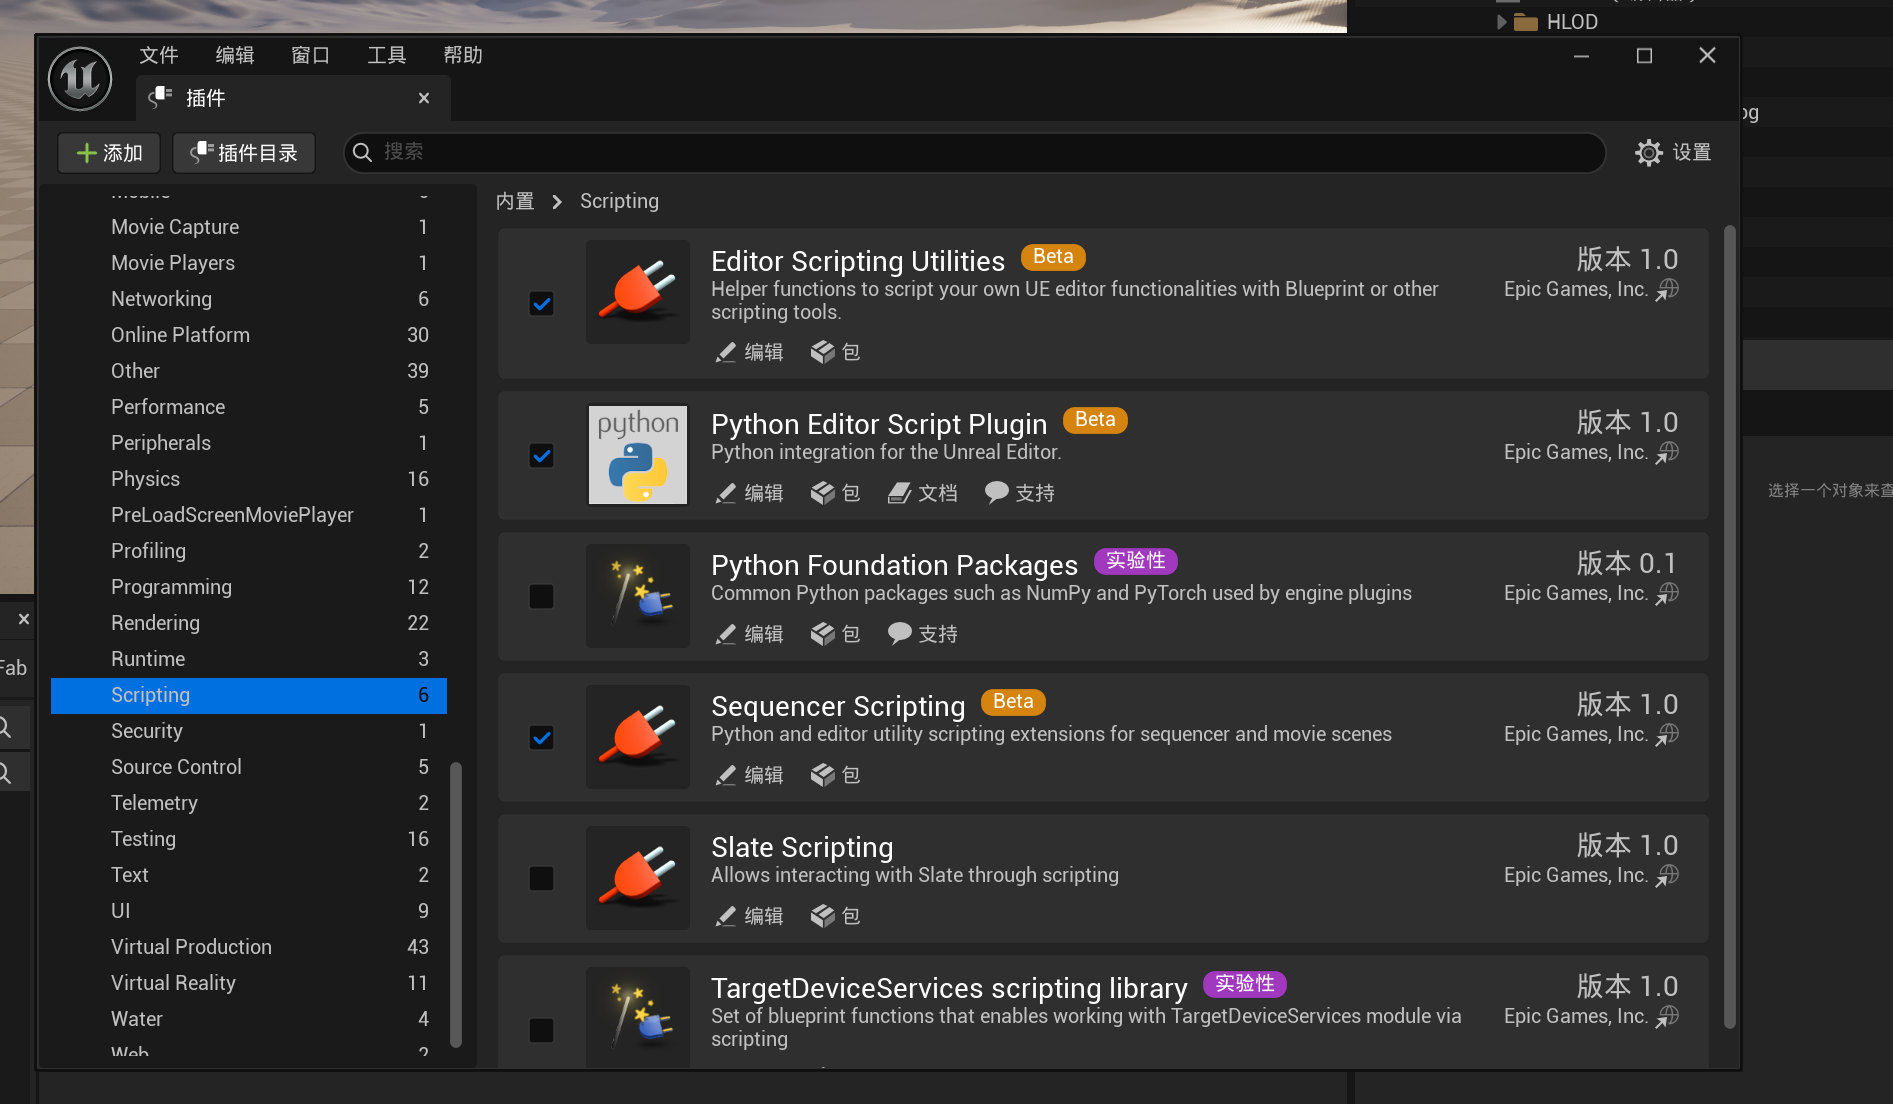Enable Python Foundation Packages checkbox

click(541, 596)
